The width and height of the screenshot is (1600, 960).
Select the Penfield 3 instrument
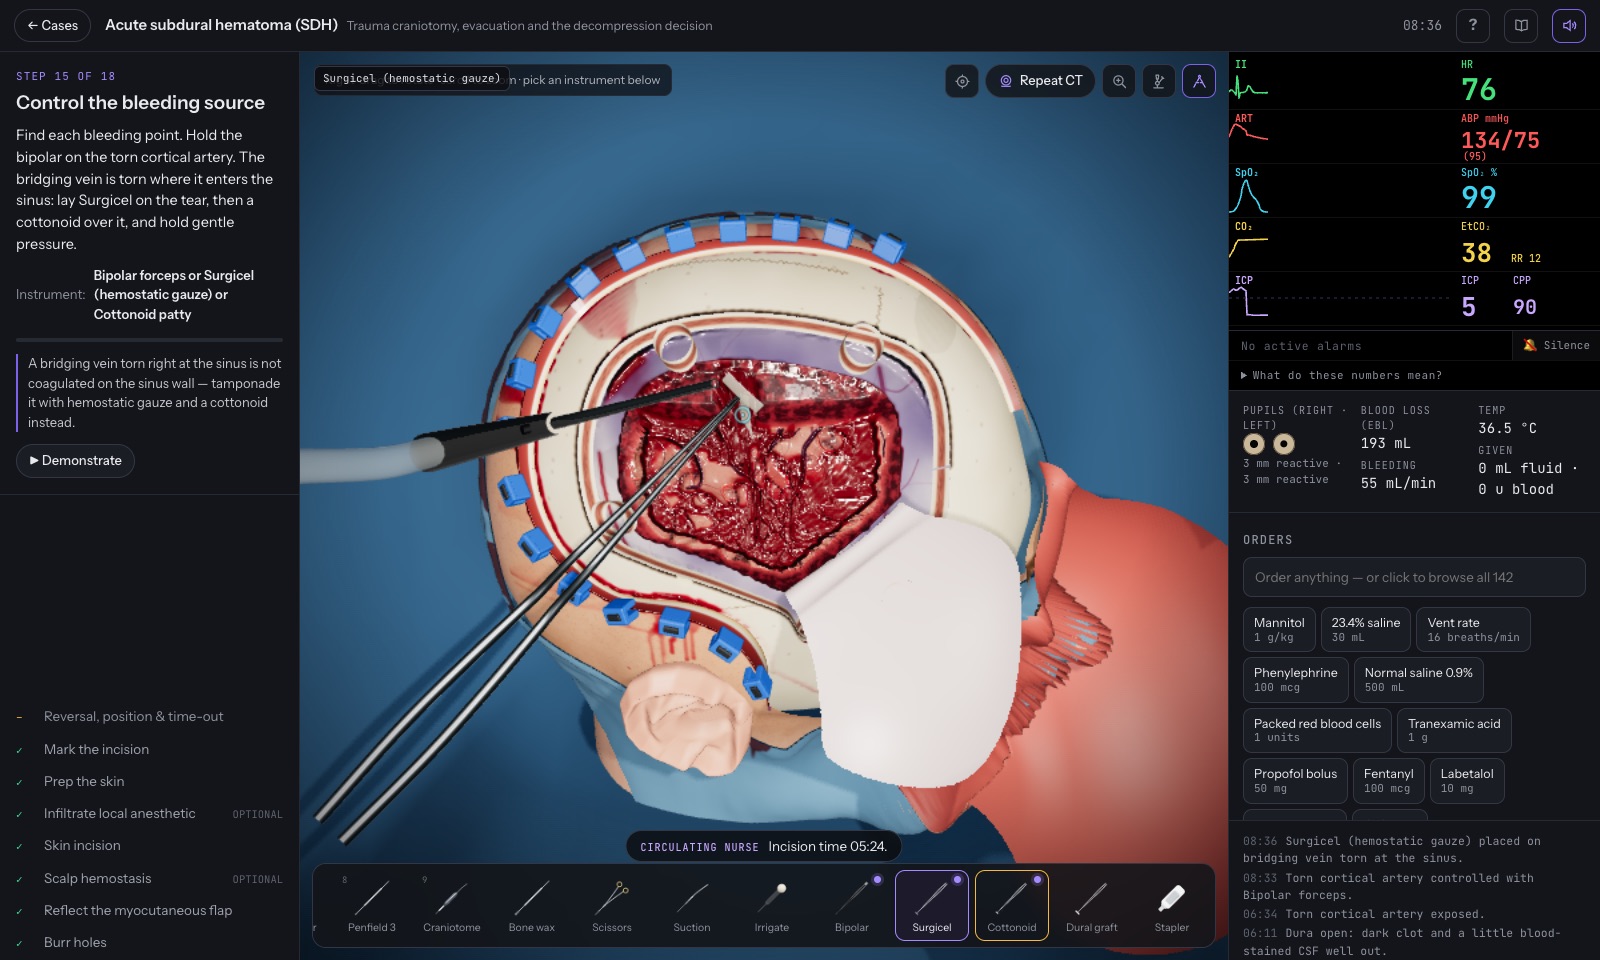tap(372, 906)
